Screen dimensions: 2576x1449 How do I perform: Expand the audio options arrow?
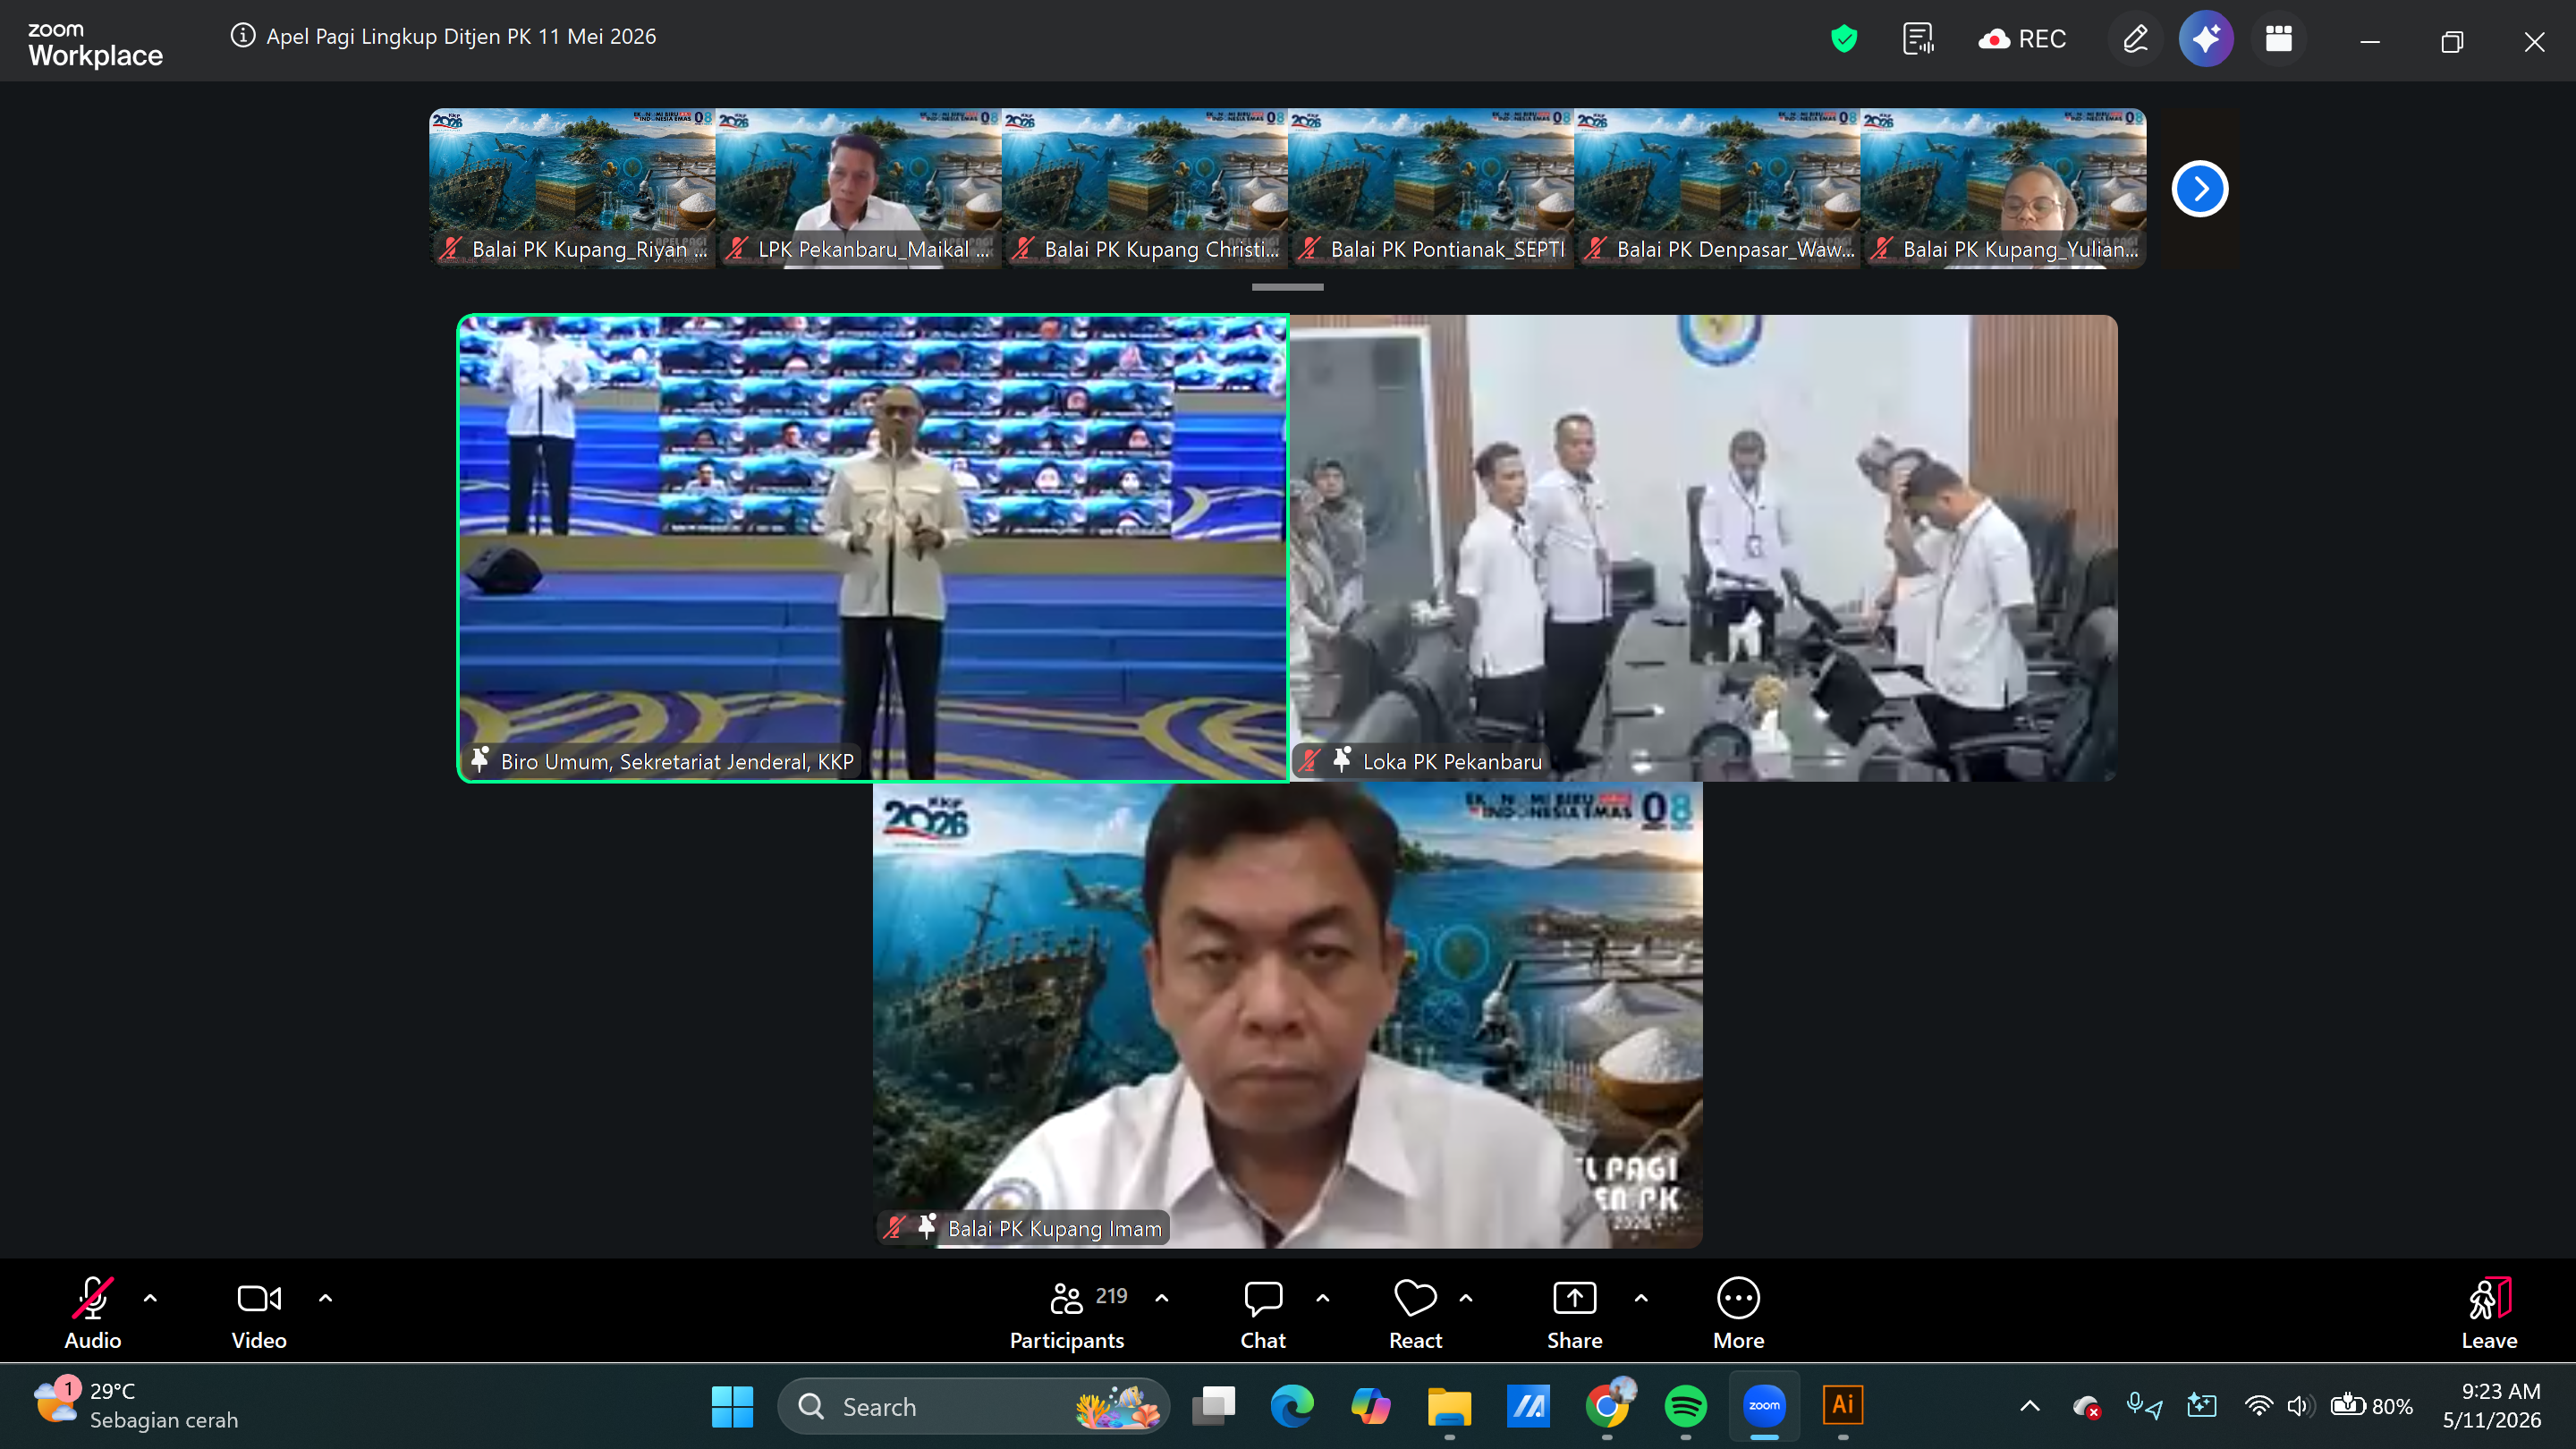tap(151, 1298)
